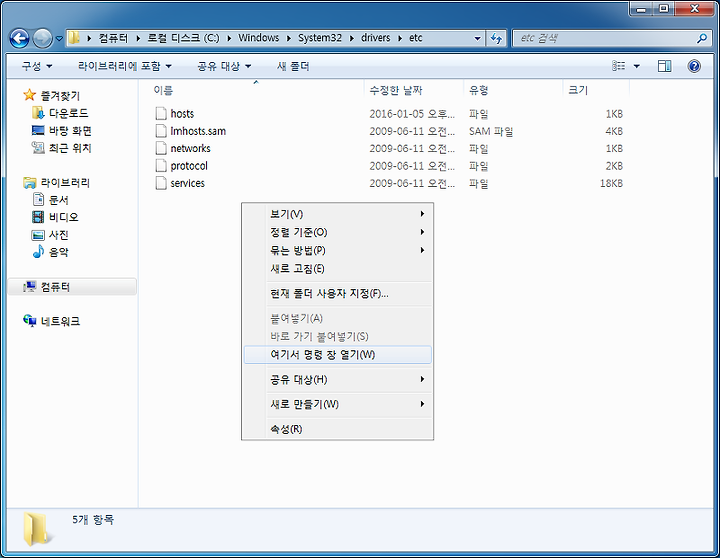Open 정렬 기준(O) submenu
Screen dimensions: 720x558
(x=338, y=232)
